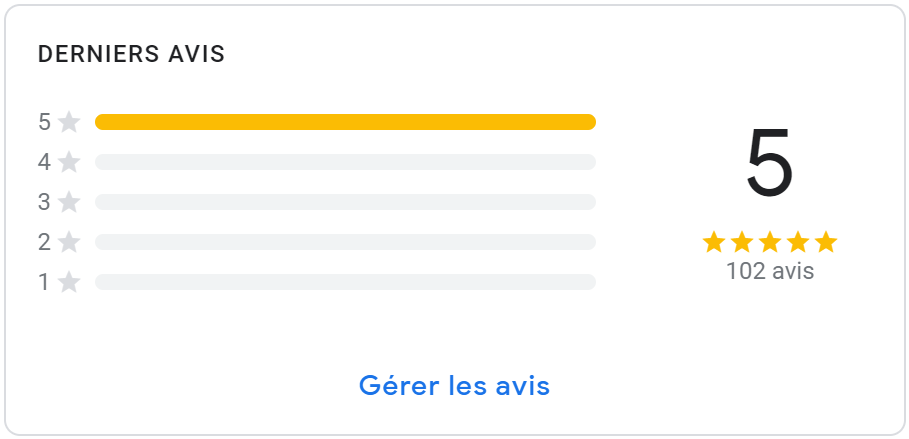Click the DERNIERS AVIS heading
The height and width of the screenshot is (439, 909).
(x=131, y=54)
